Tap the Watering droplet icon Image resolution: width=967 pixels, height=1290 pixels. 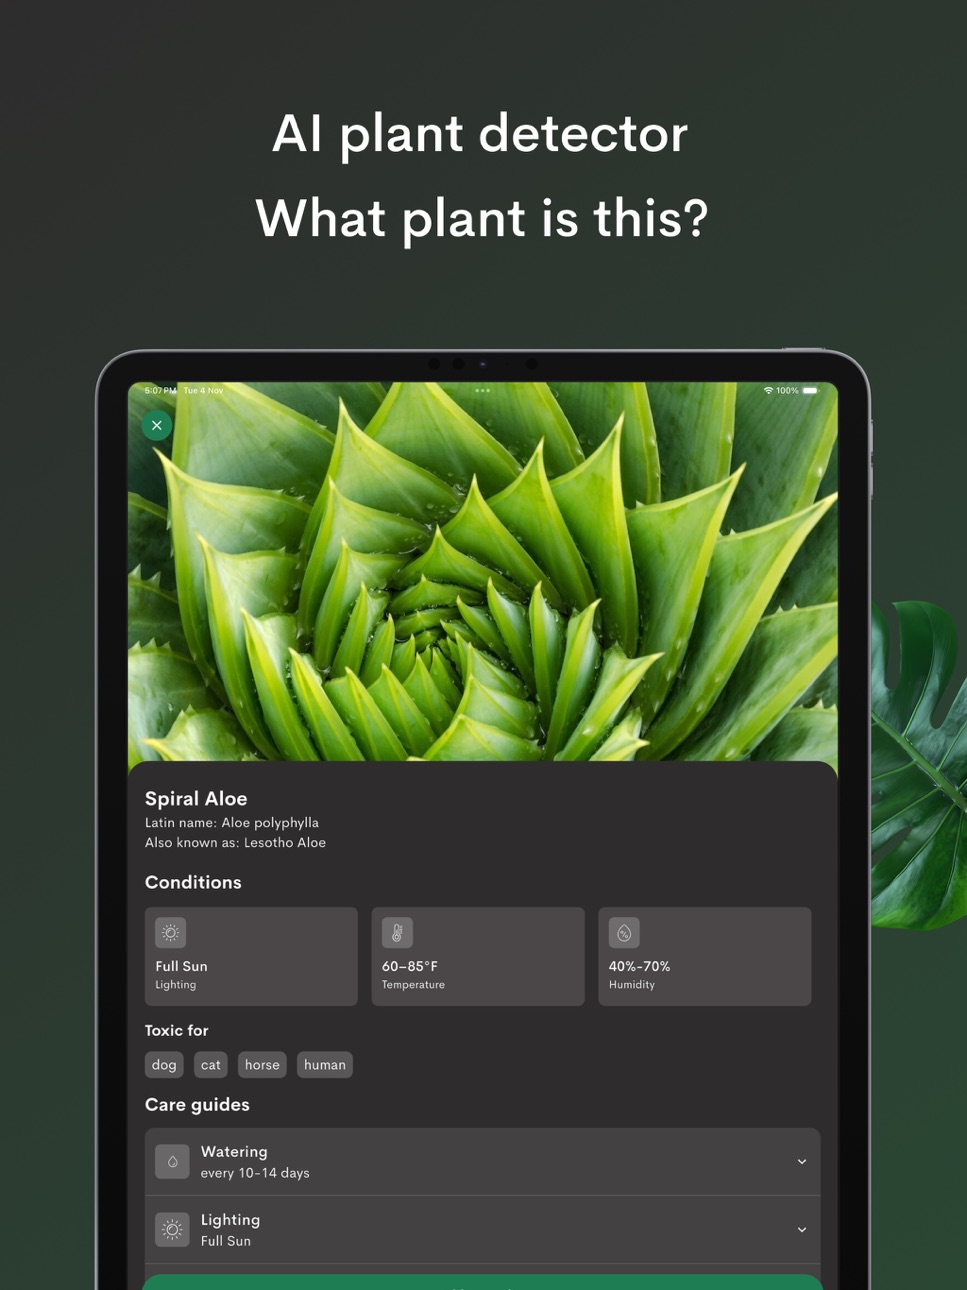point(172,1162)
